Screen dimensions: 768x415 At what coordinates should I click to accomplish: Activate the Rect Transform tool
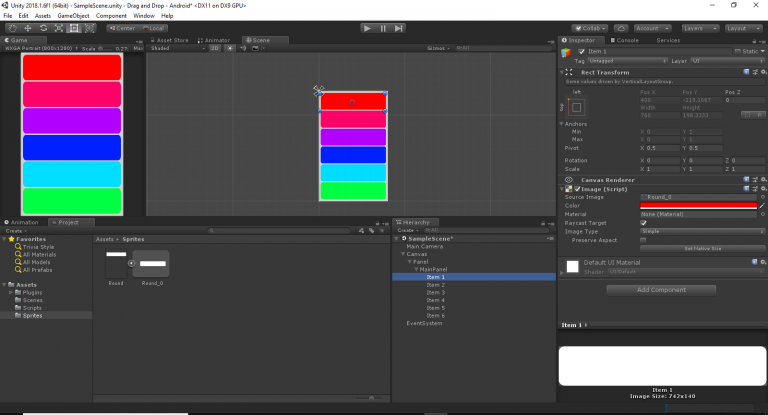pos(74,28)
